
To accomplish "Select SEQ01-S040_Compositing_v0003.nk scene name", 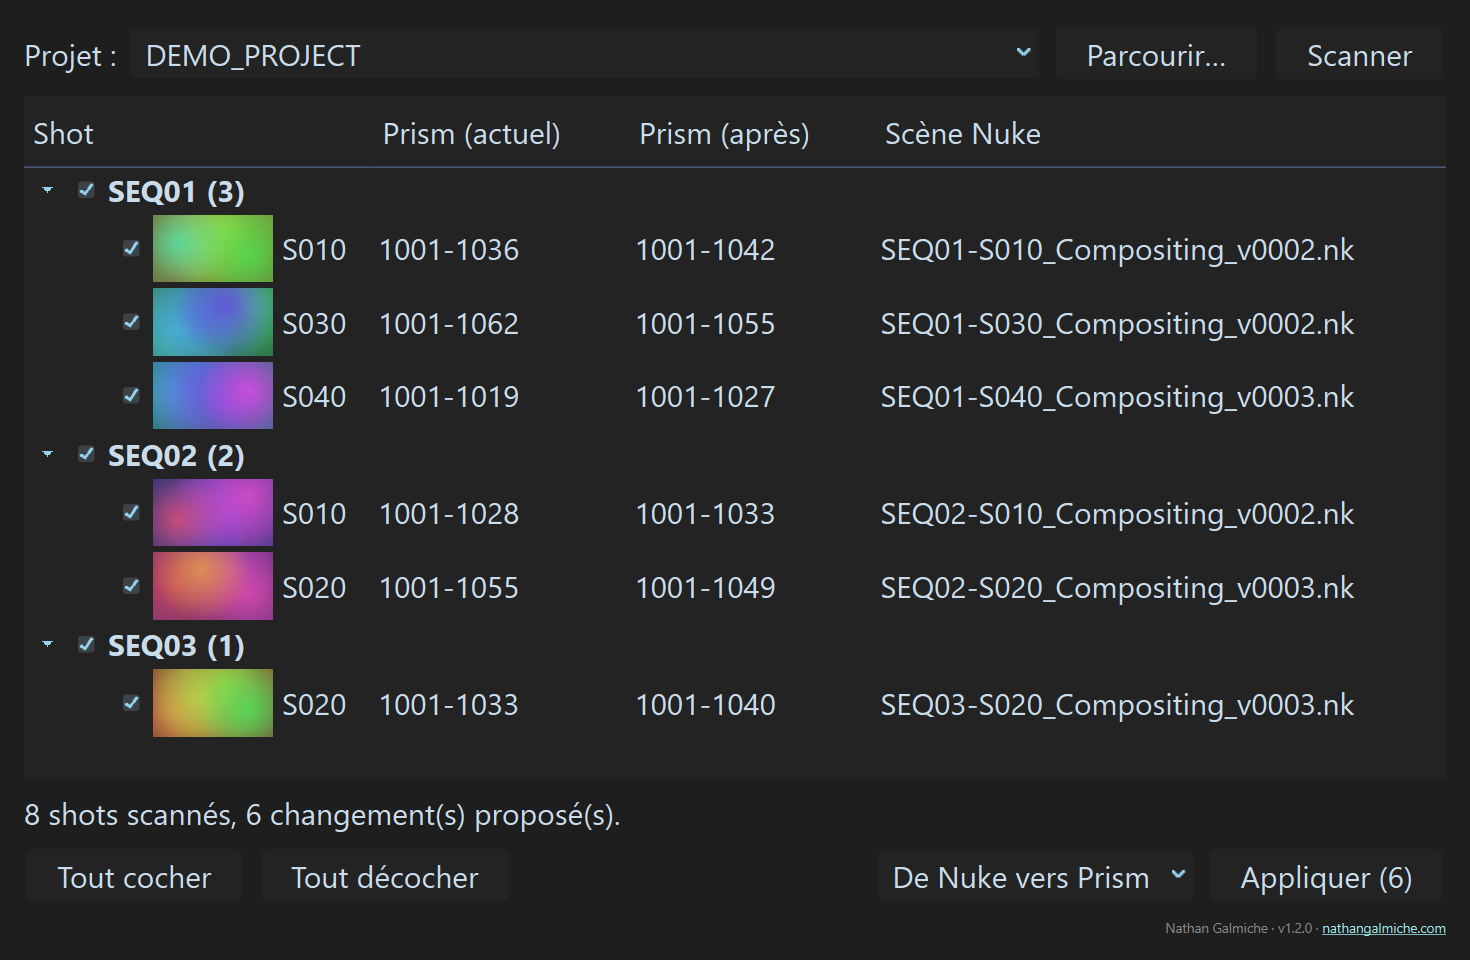I will click(x=1117, y=396).
